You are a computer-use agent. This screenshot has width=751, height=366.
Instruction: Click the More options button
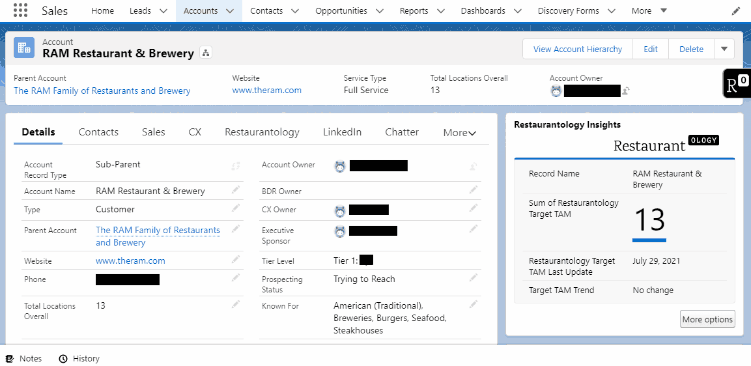point(707,320)
